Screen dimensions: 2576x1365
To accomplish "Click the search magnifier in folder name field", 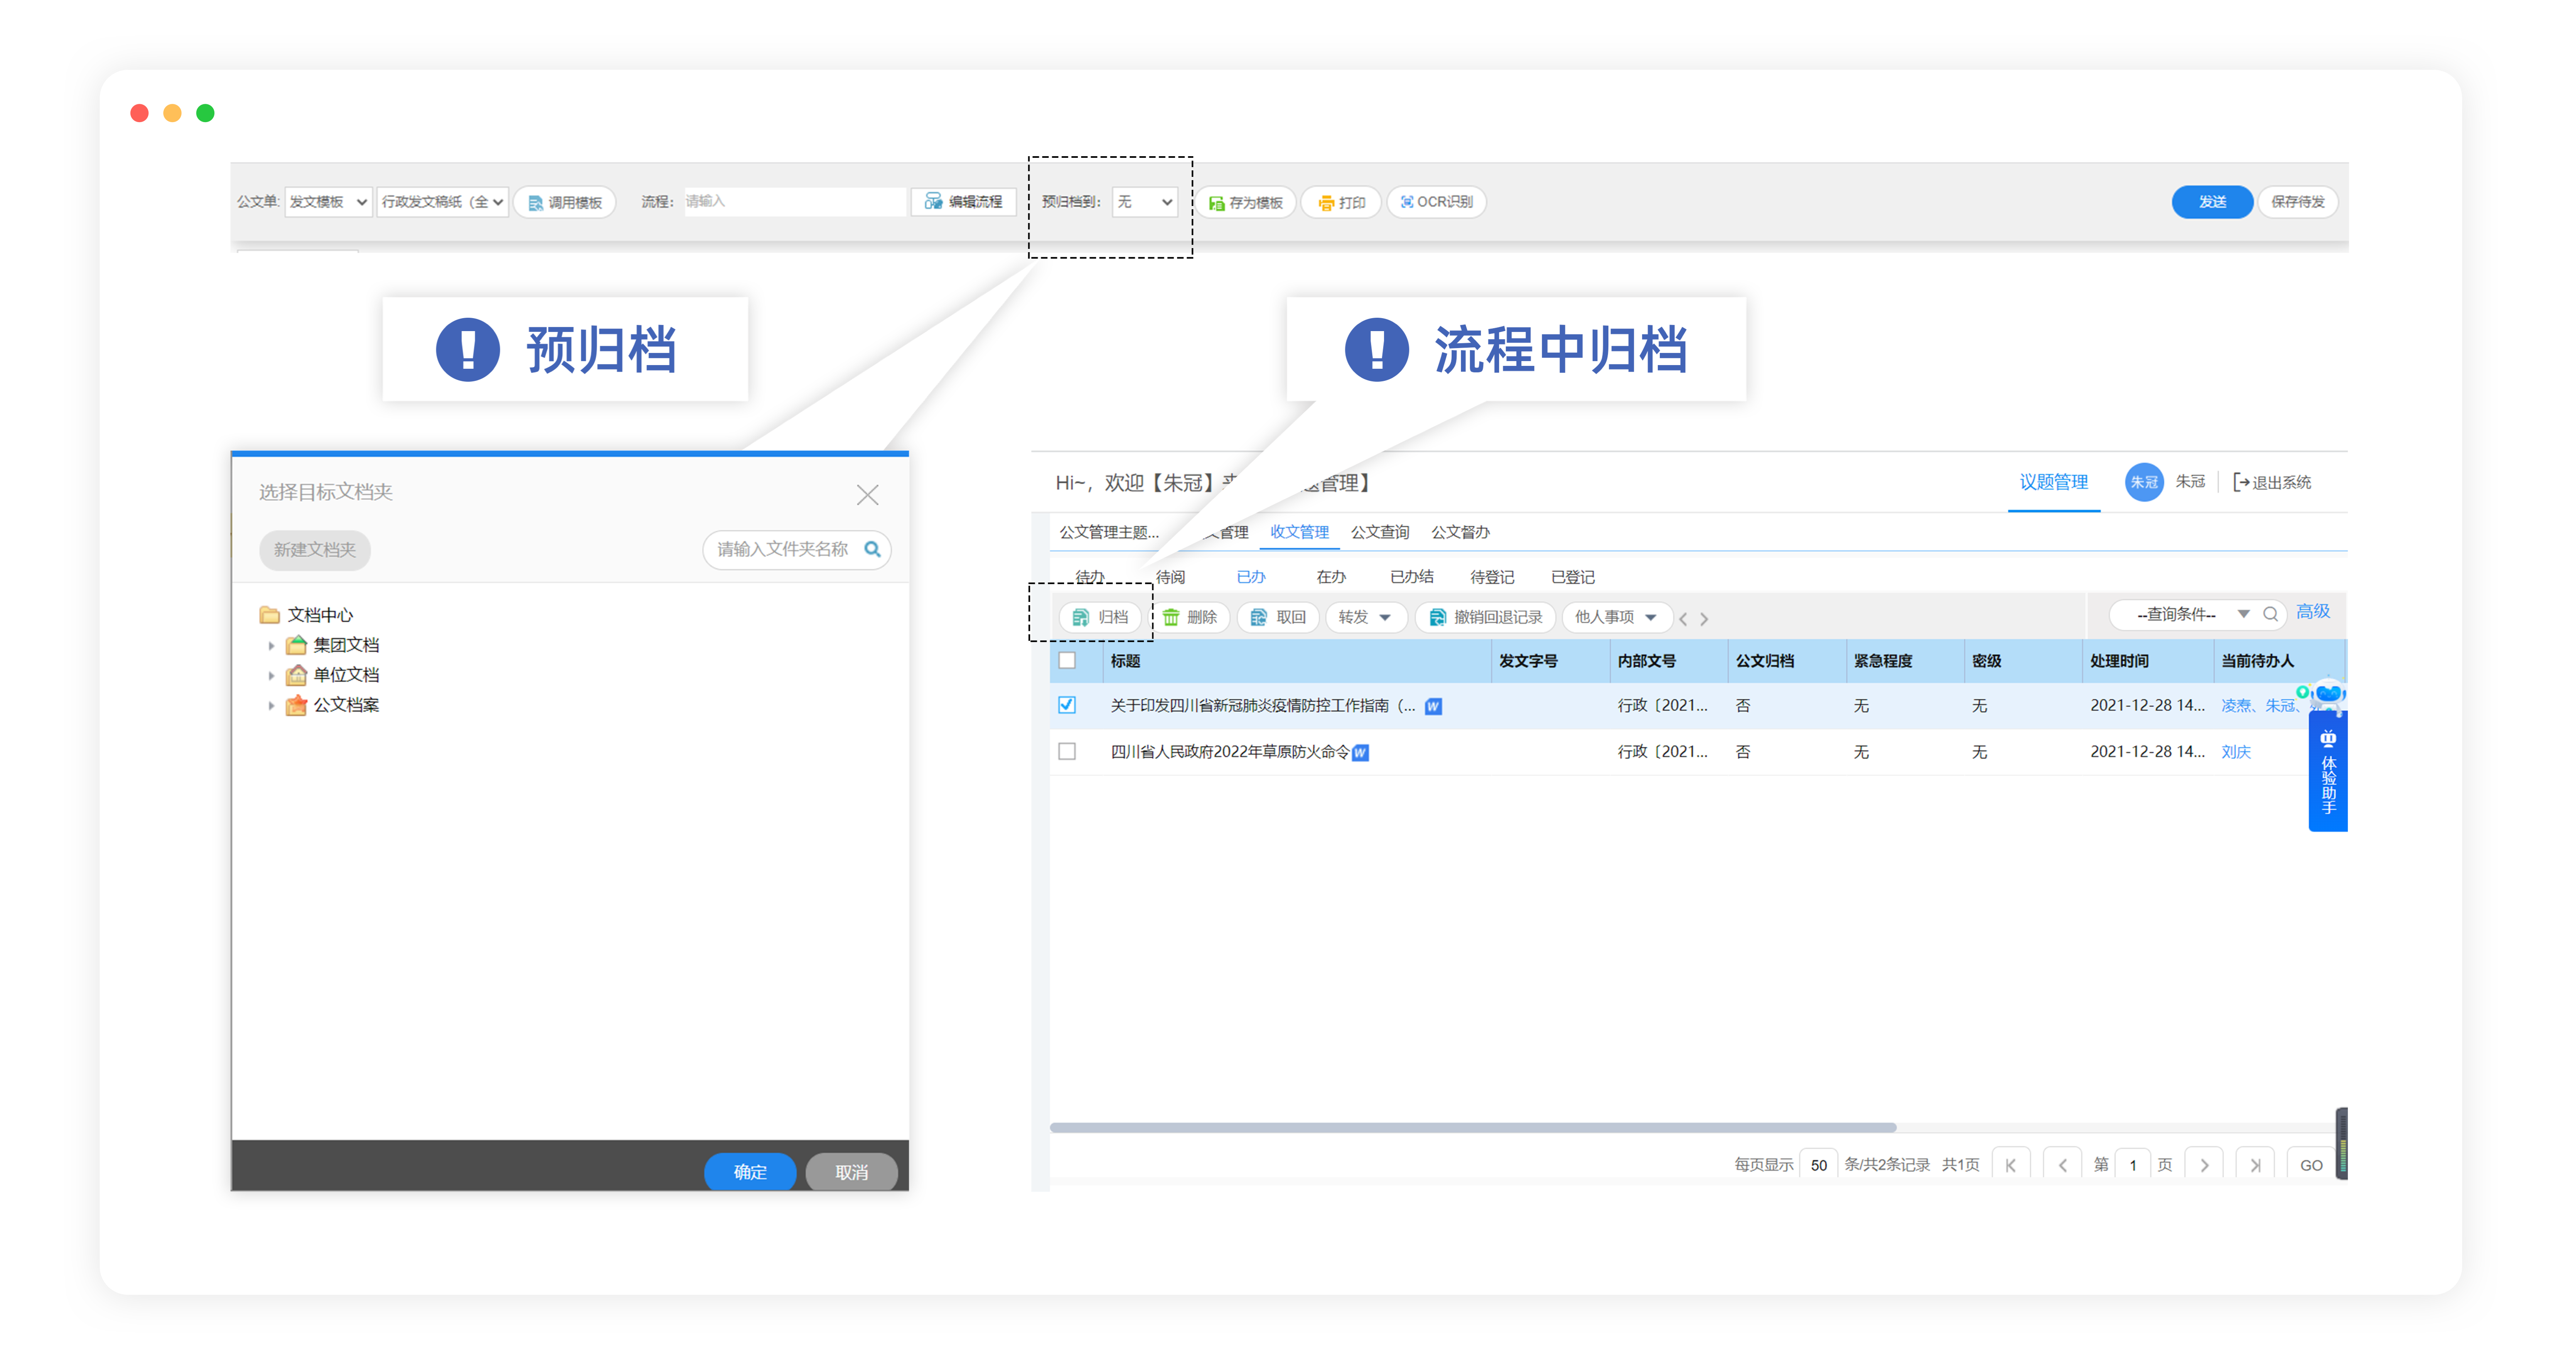I will pyautogui.click(x=872, y=549).
